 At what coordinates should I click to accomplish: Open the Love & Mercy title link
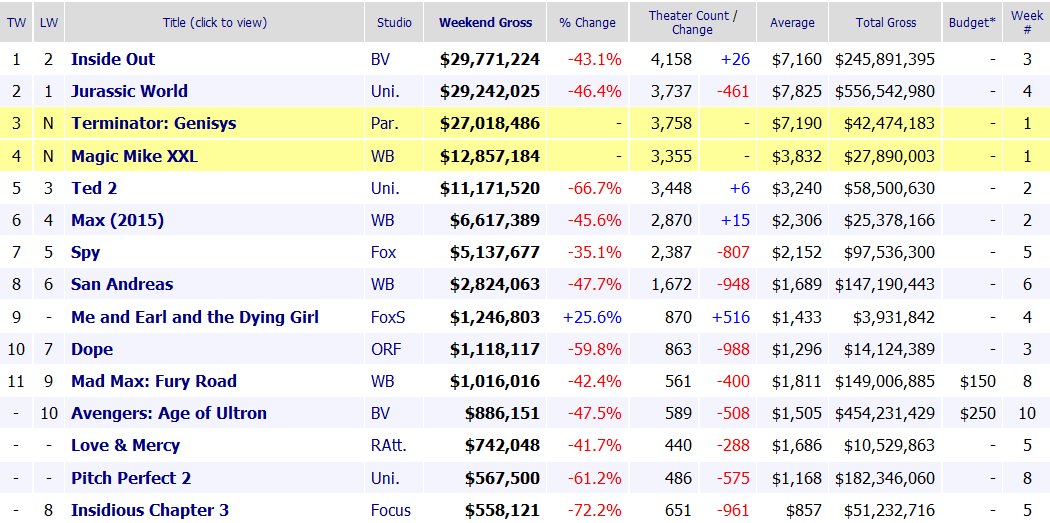(125, 446)
